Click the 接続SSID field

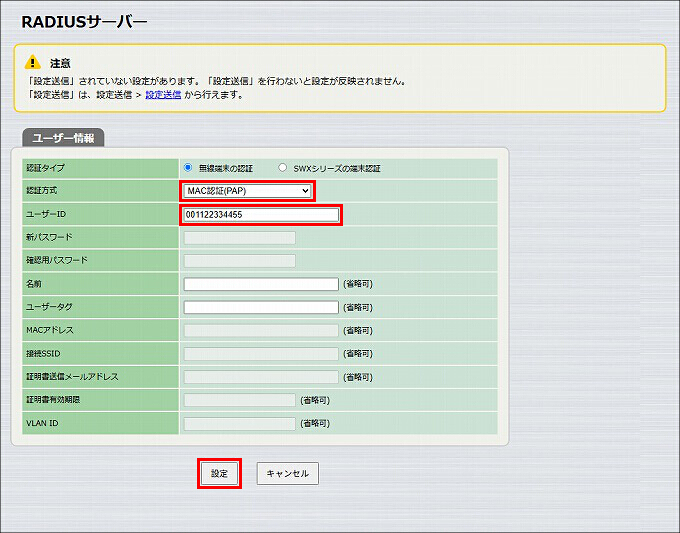pos(261,353)
